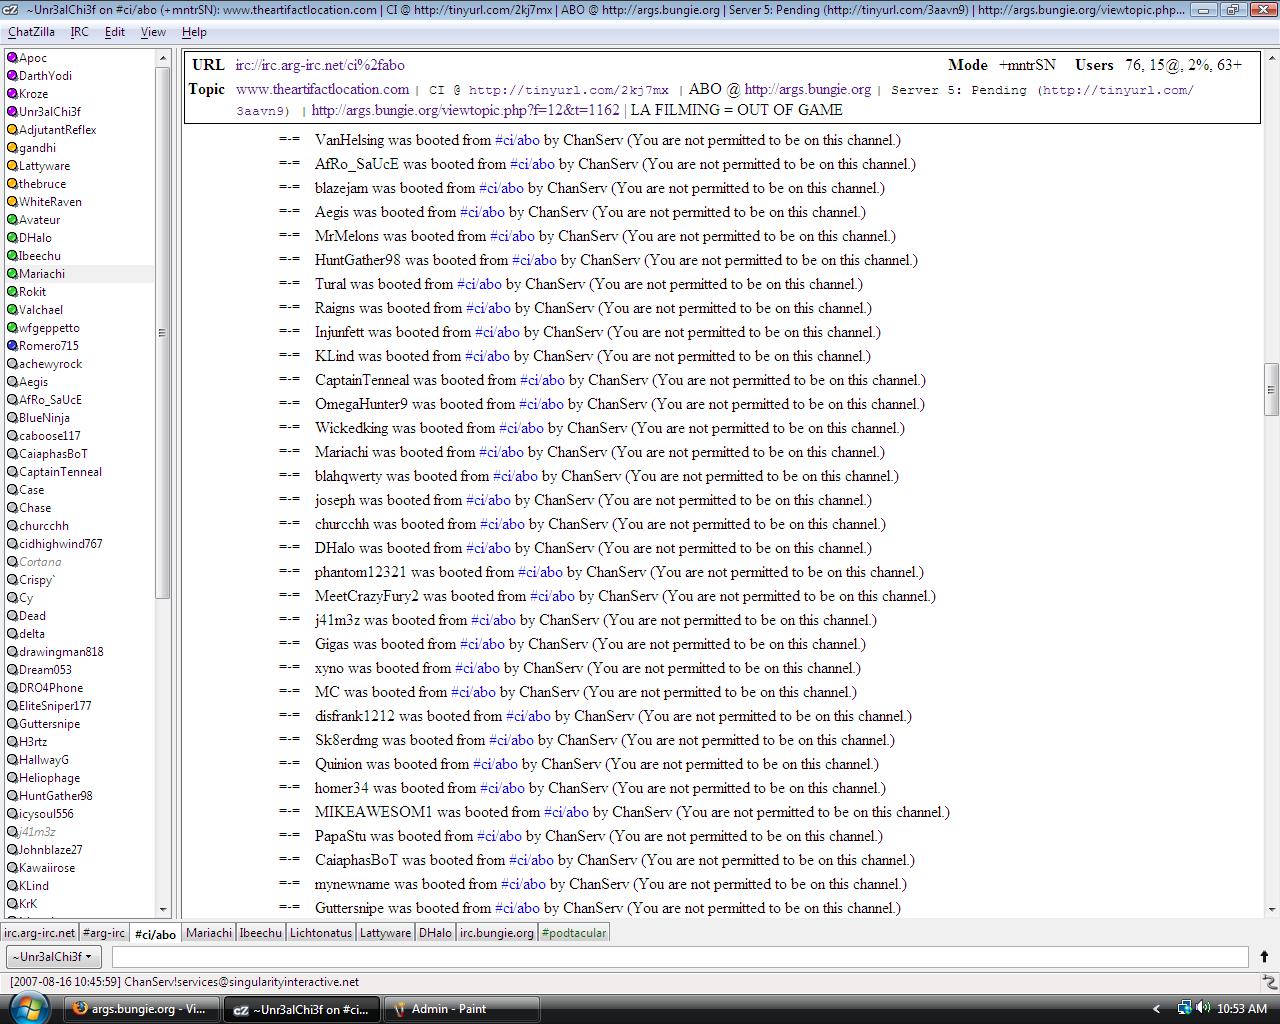
Task: Click #ci/abo link in VanHelsing boot line
Action: 518,140
